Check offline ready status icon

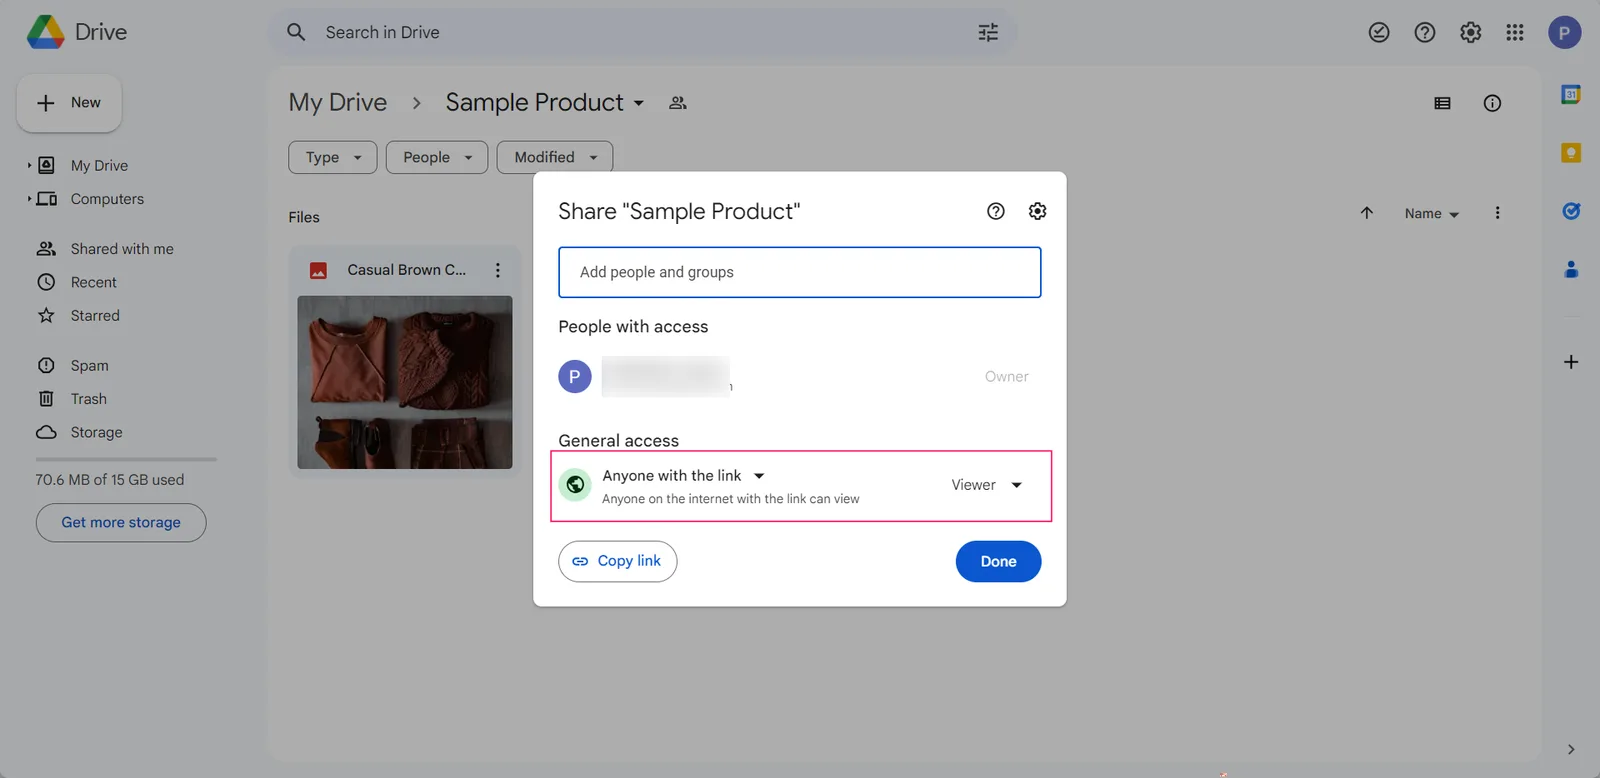(1379, 33)
